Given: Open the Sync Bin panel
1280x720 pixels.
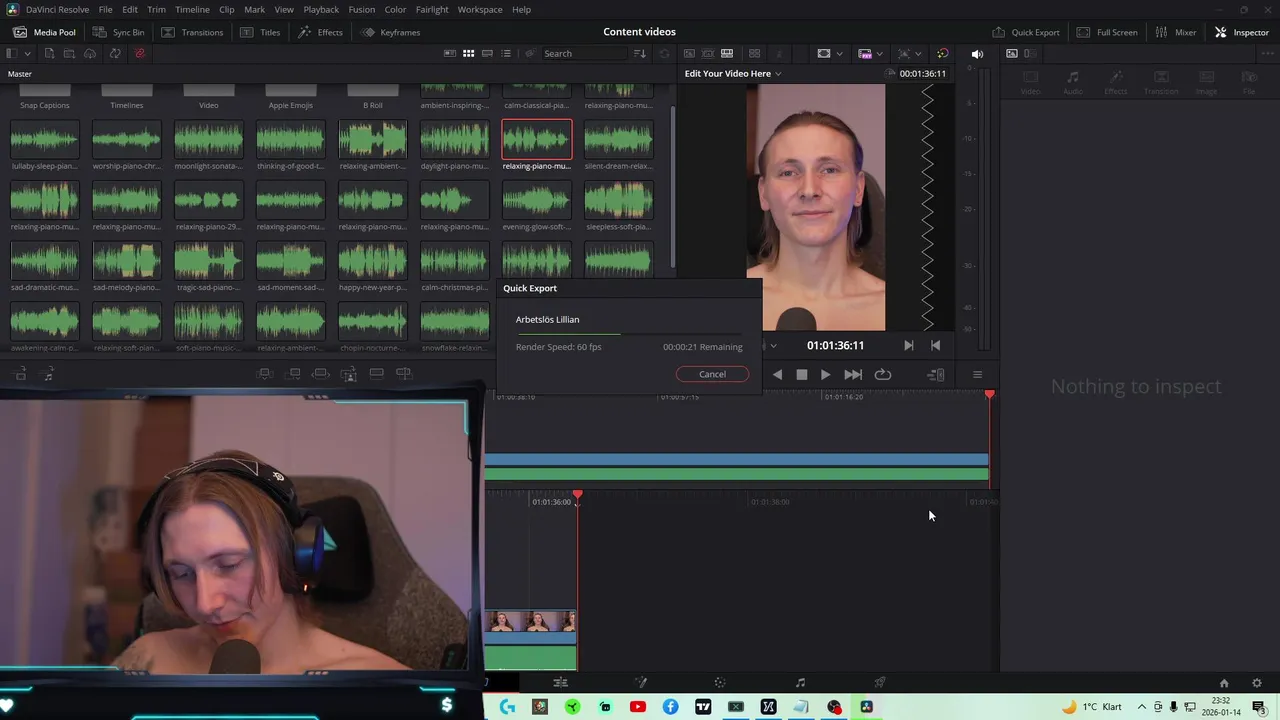Looking at the screenshot, I should point(119,32).
